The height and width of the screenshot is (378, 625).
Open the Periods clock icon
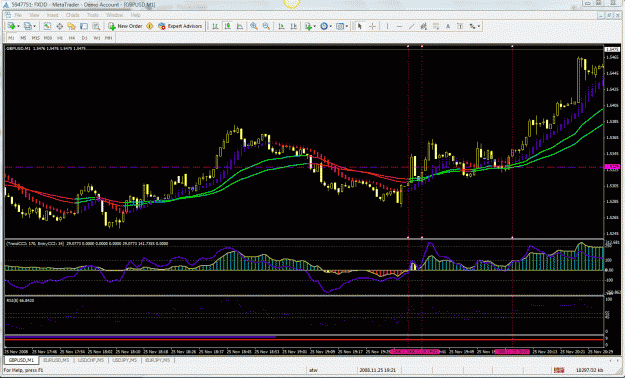click(324, 26)
